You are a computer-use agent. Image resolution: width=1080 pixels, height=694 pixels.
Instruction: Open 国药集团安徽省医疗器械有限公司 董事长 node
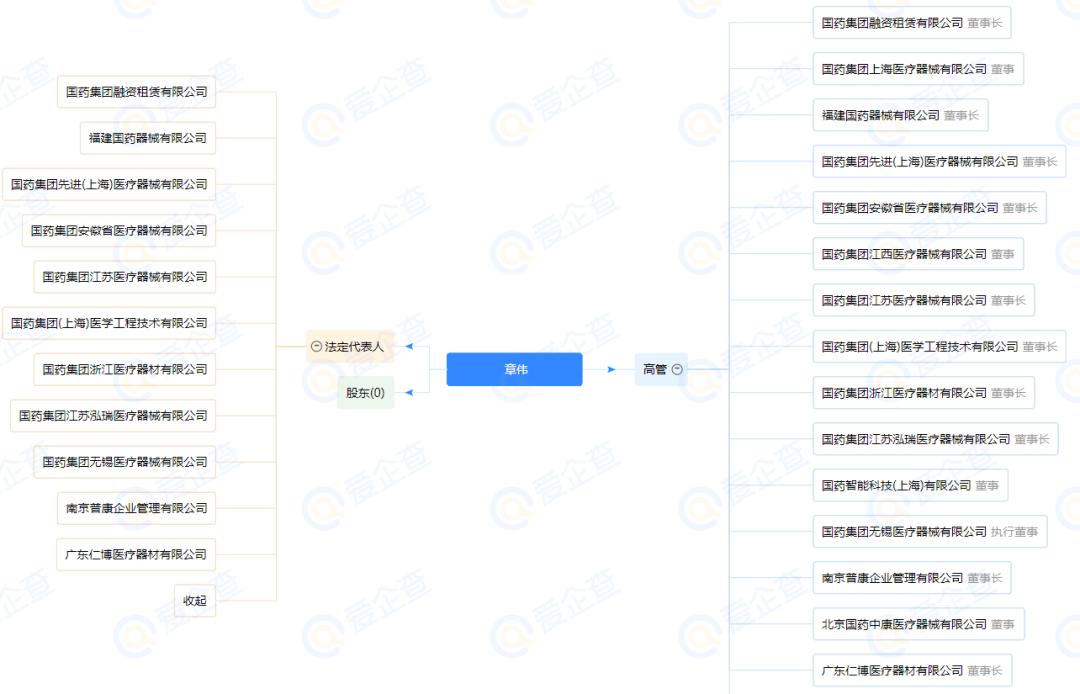click(x=930, y=208)
